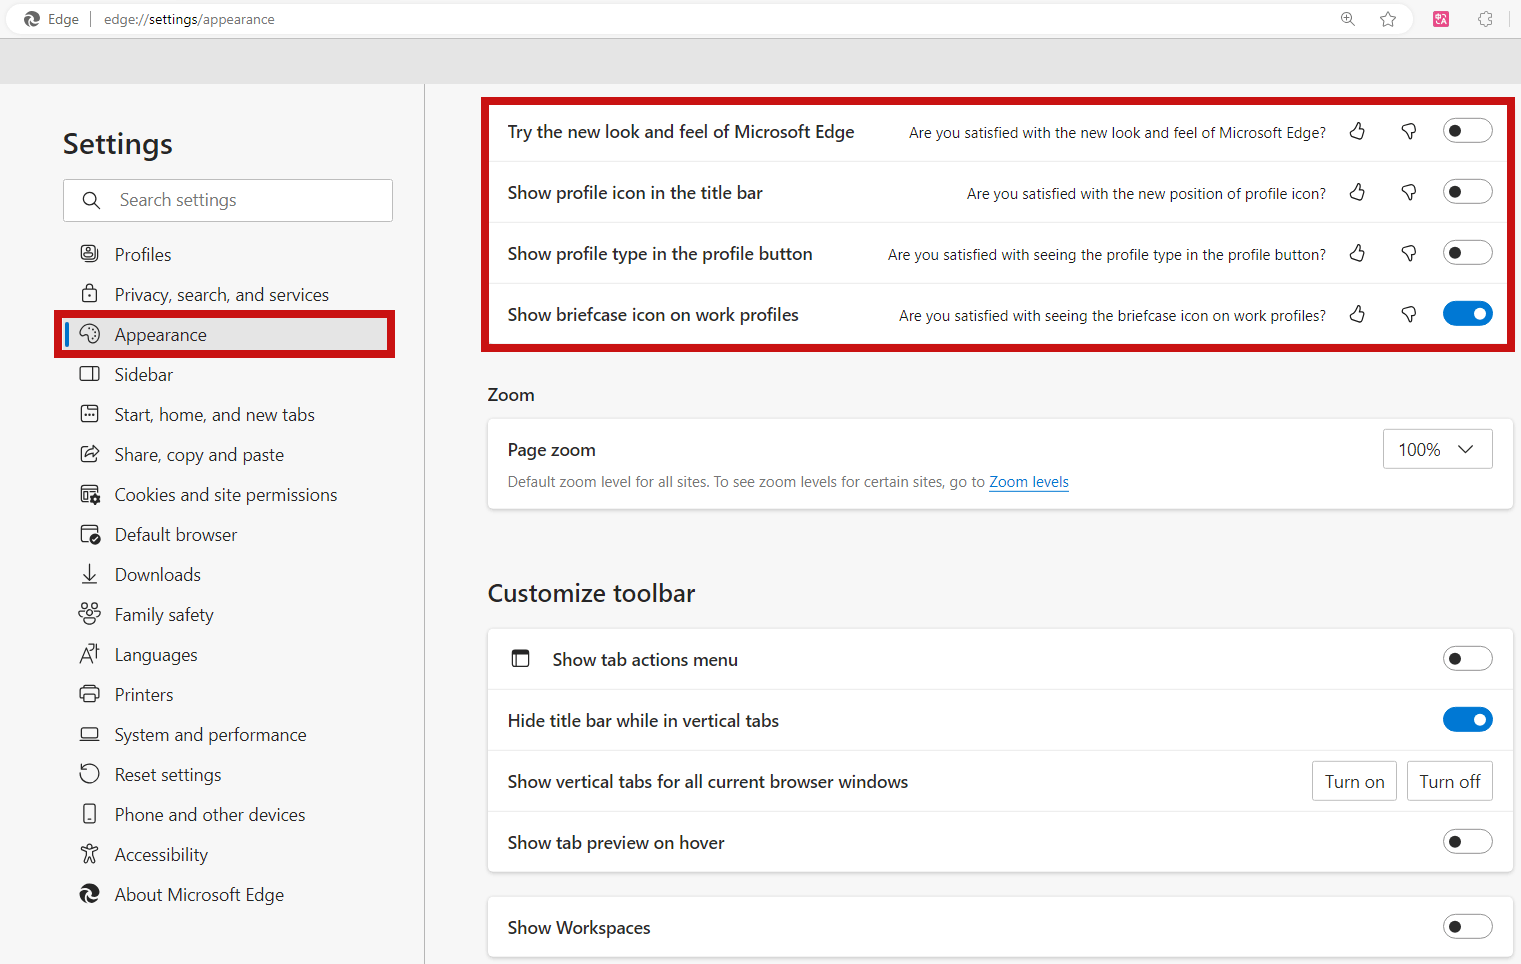Click the Family safety icon
Screen dimensions: 1521x964
pyautogui.click(x=89, y=613)
